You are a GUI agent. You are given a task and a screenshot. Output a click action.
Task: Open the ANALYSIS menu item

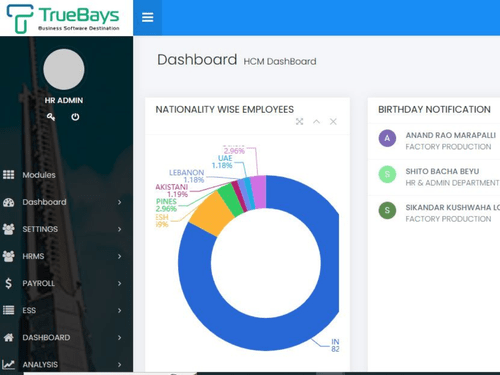coord(40,364)
